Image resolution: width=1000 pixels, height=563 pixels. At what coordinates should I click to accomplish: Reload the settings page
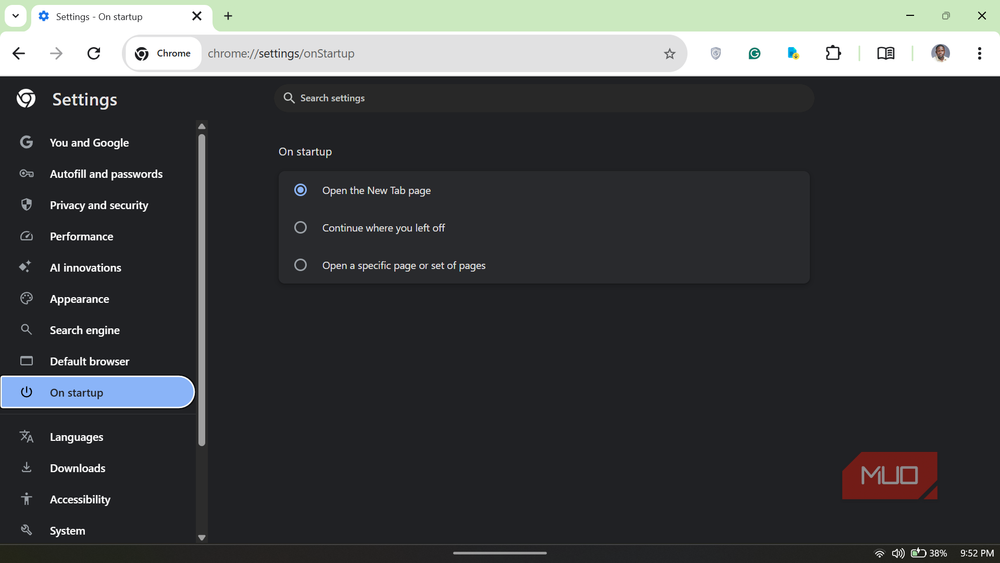coord(94,54)
